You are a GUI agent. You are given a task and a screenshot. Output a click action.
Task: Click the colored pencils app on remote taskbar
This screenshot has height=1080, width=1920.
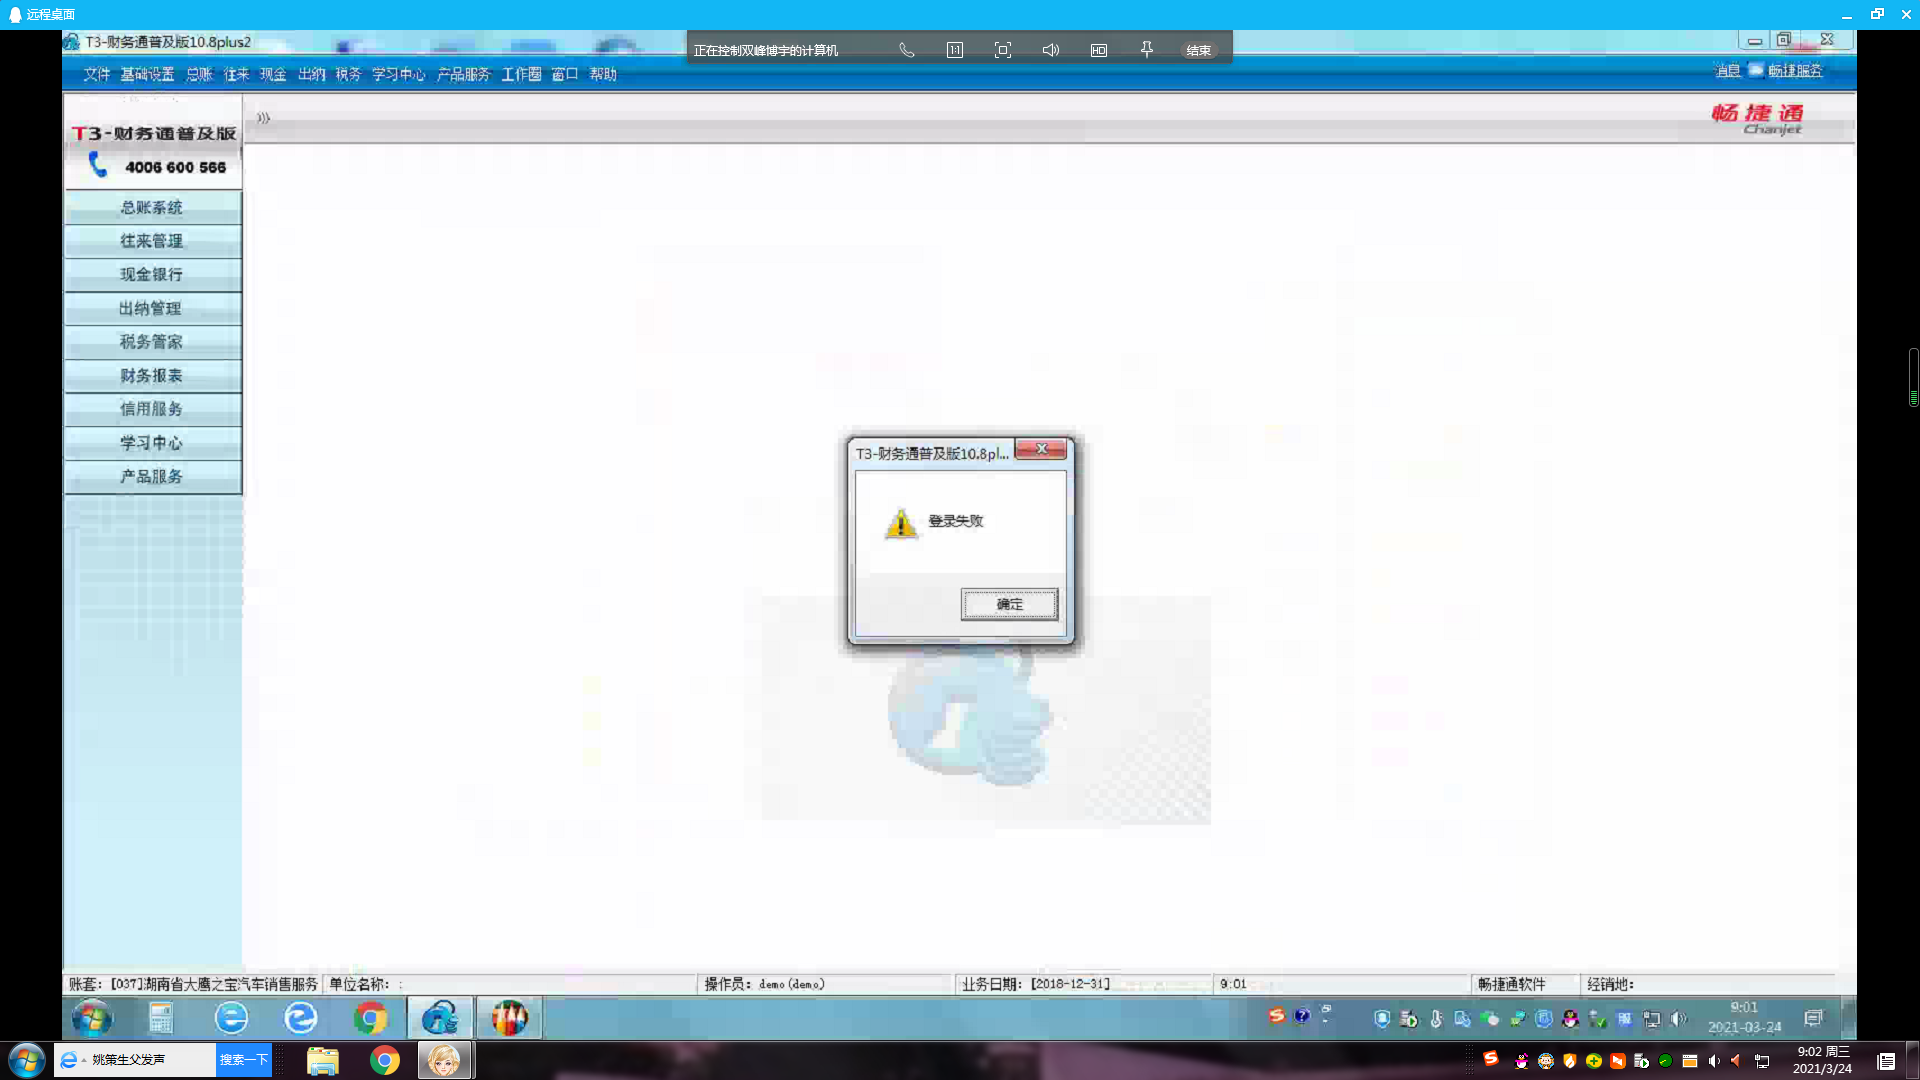[509, 1018]
